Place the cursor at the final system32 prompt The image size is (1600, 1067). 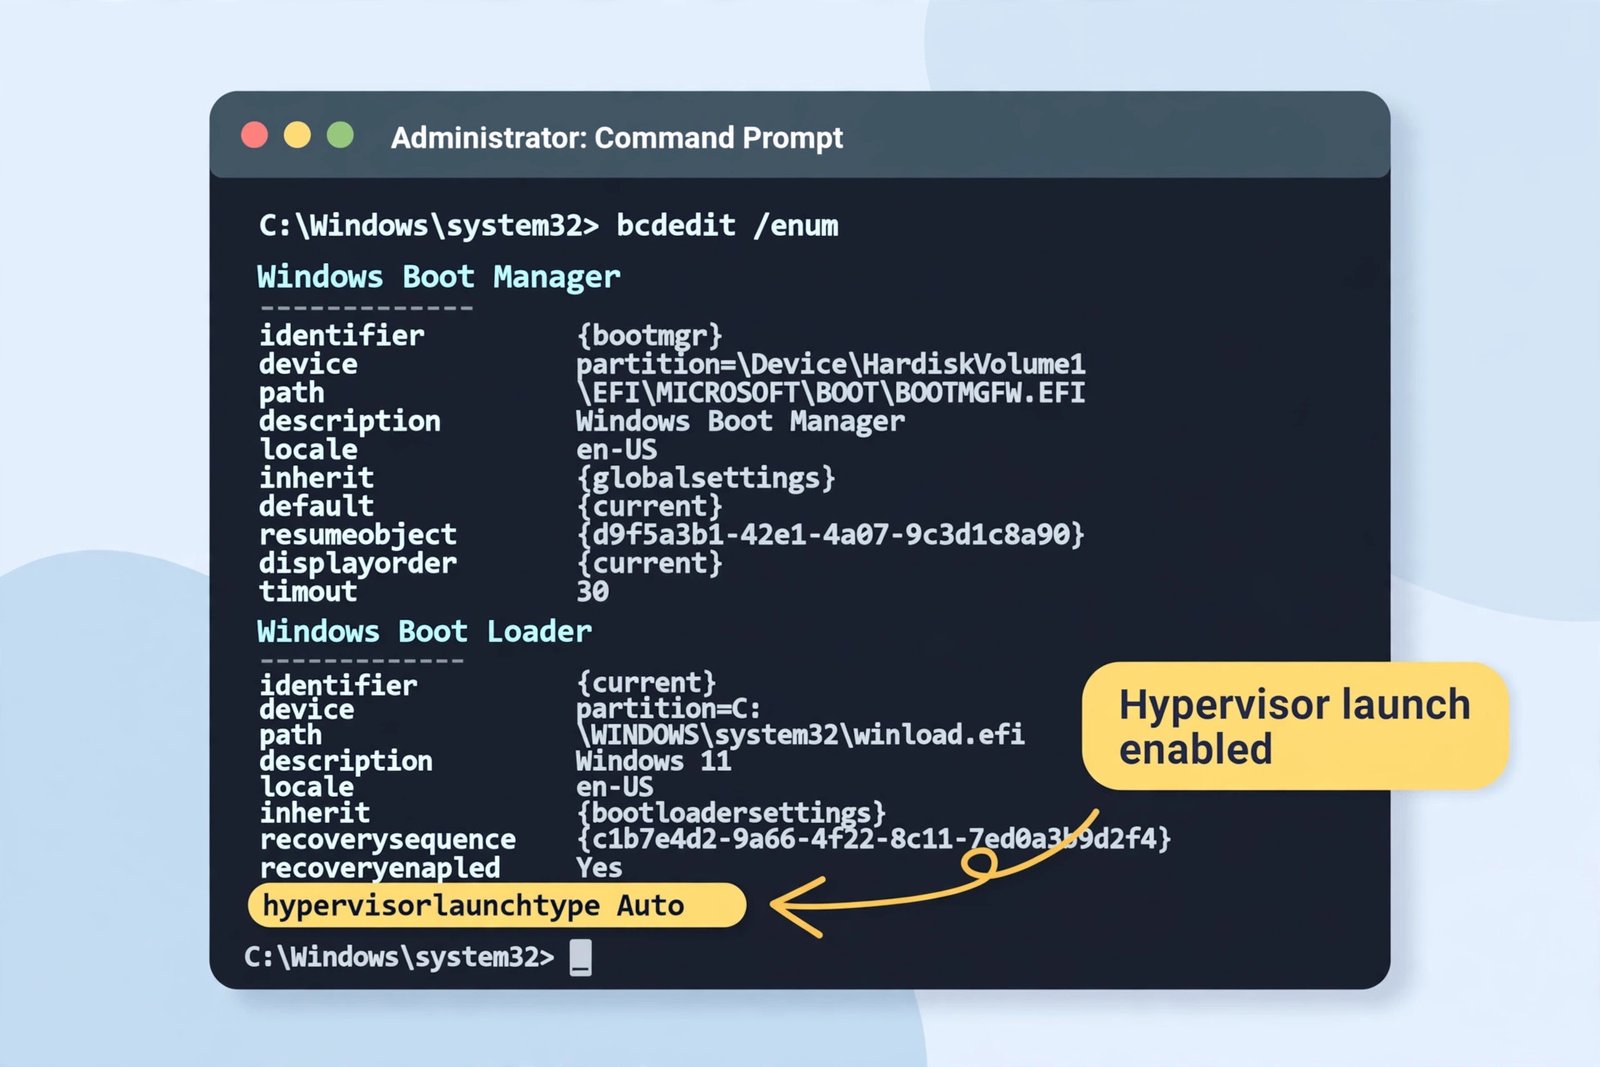point(581,958)
